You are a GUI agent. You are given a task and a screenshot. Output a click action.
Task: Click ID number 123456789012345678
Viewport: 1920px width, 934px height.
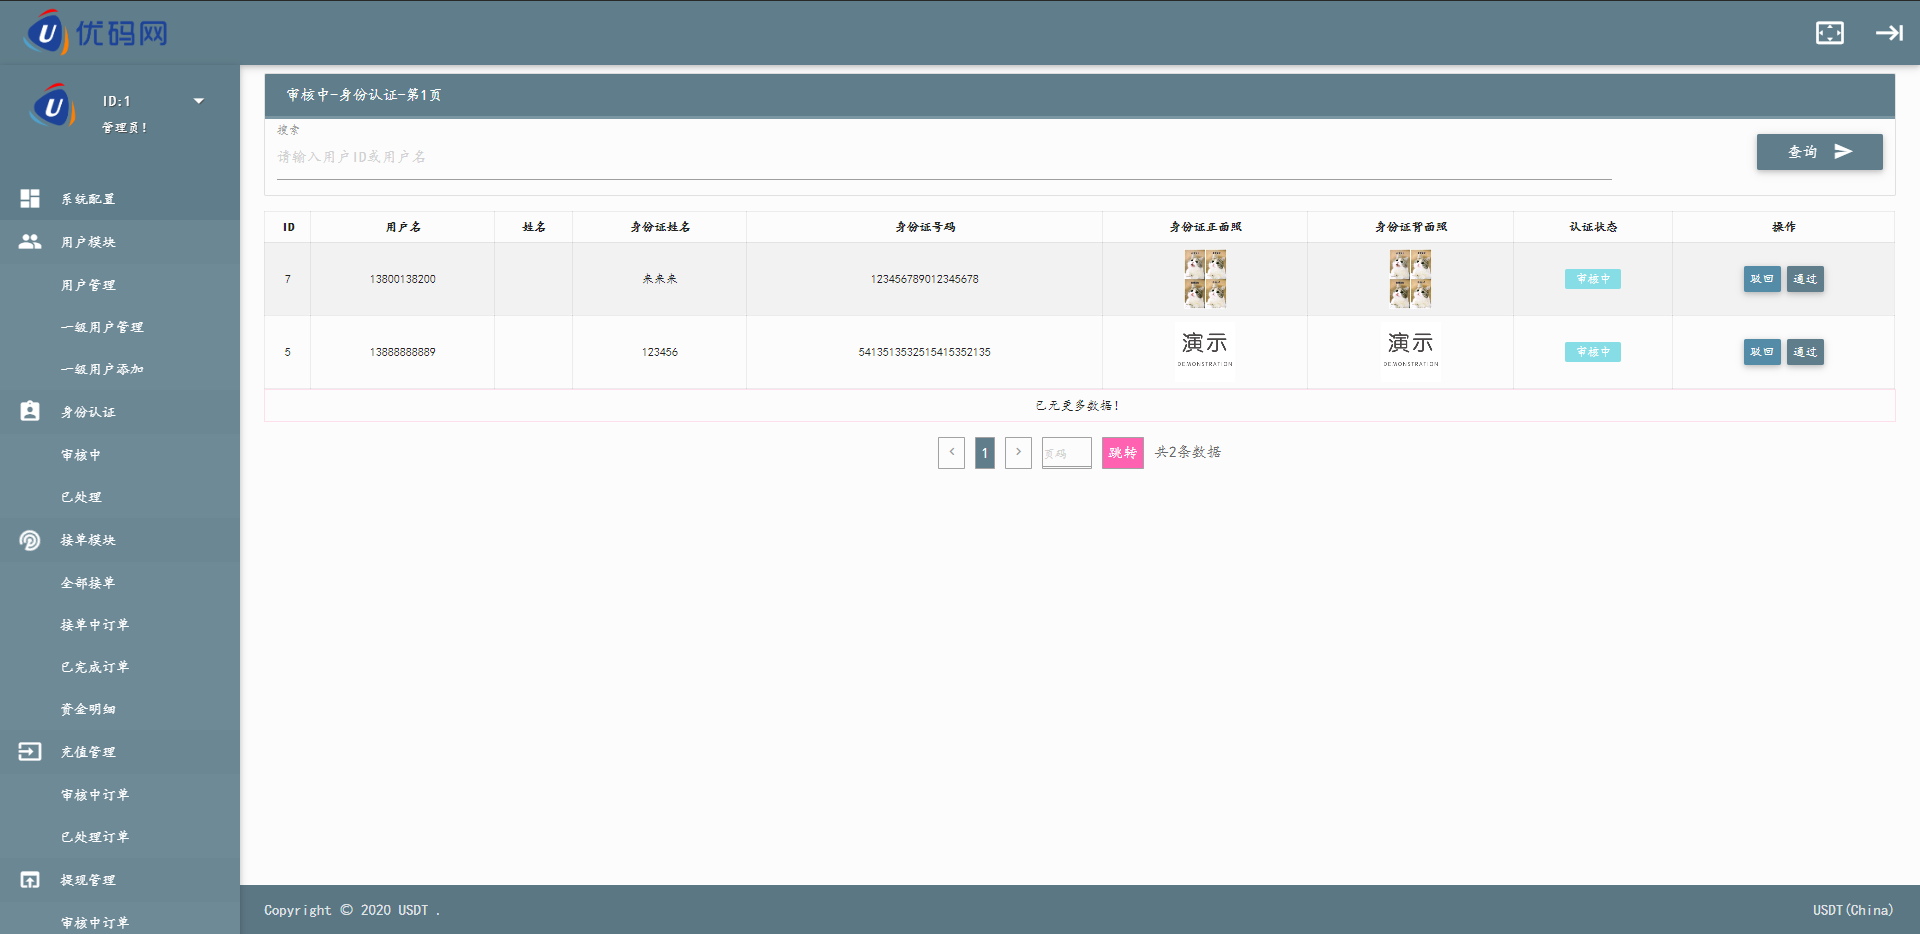click(x=924, y=279)
